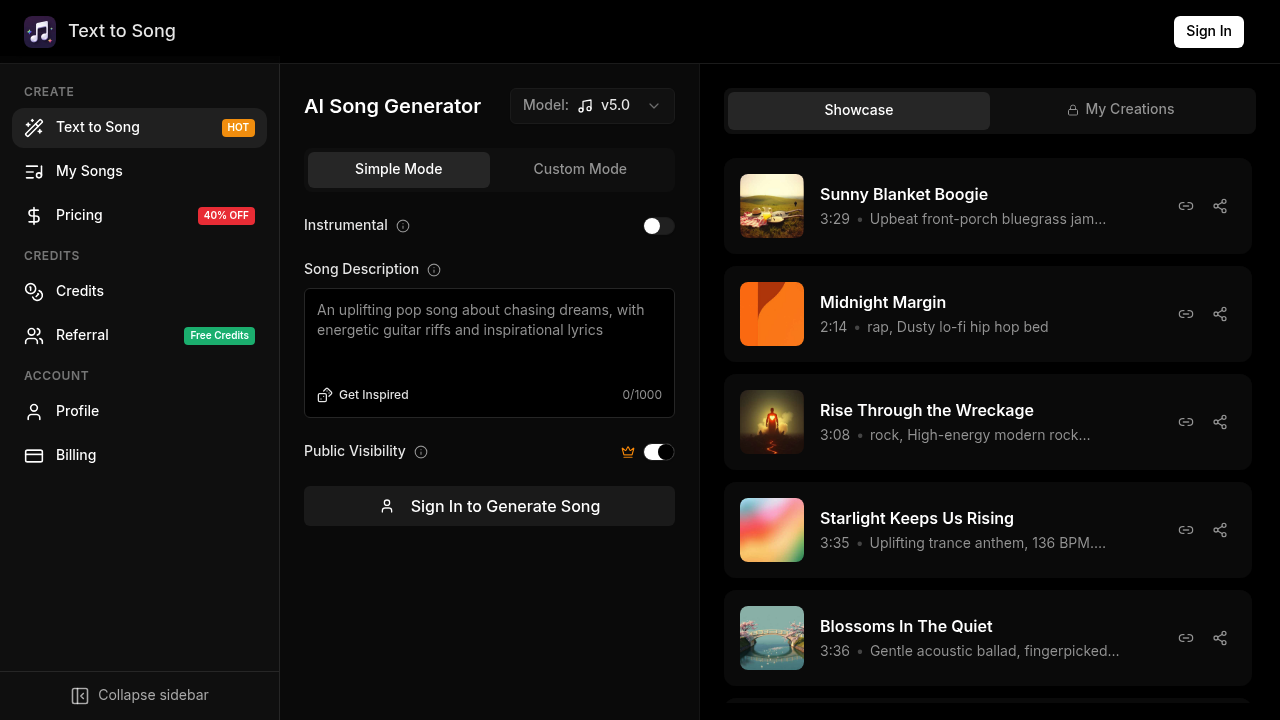Switch to Custom Mode

580,169
